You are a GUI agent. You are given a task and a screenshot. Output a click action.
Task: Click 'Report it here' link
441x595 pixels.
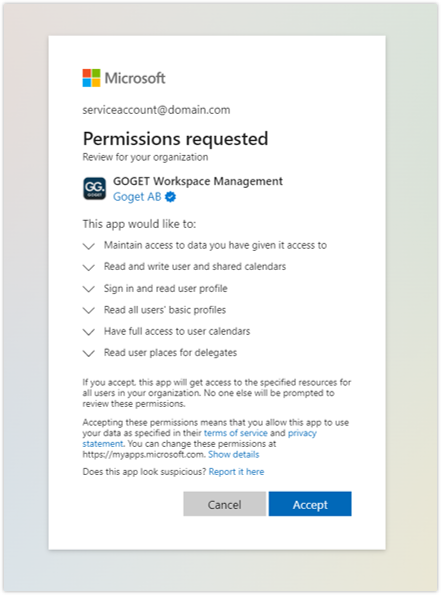click(236, 472)
